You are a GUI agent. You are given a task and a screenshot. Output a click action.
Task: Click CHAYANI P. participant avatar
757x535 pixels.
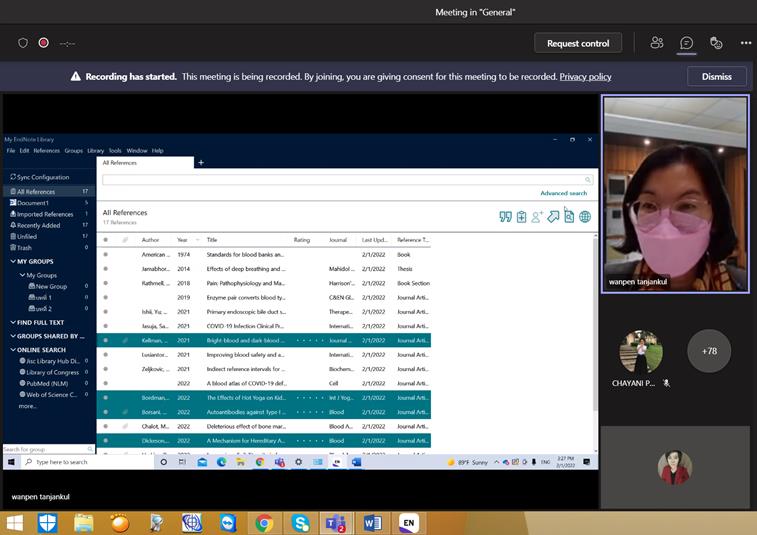click(x=641, y=351)
